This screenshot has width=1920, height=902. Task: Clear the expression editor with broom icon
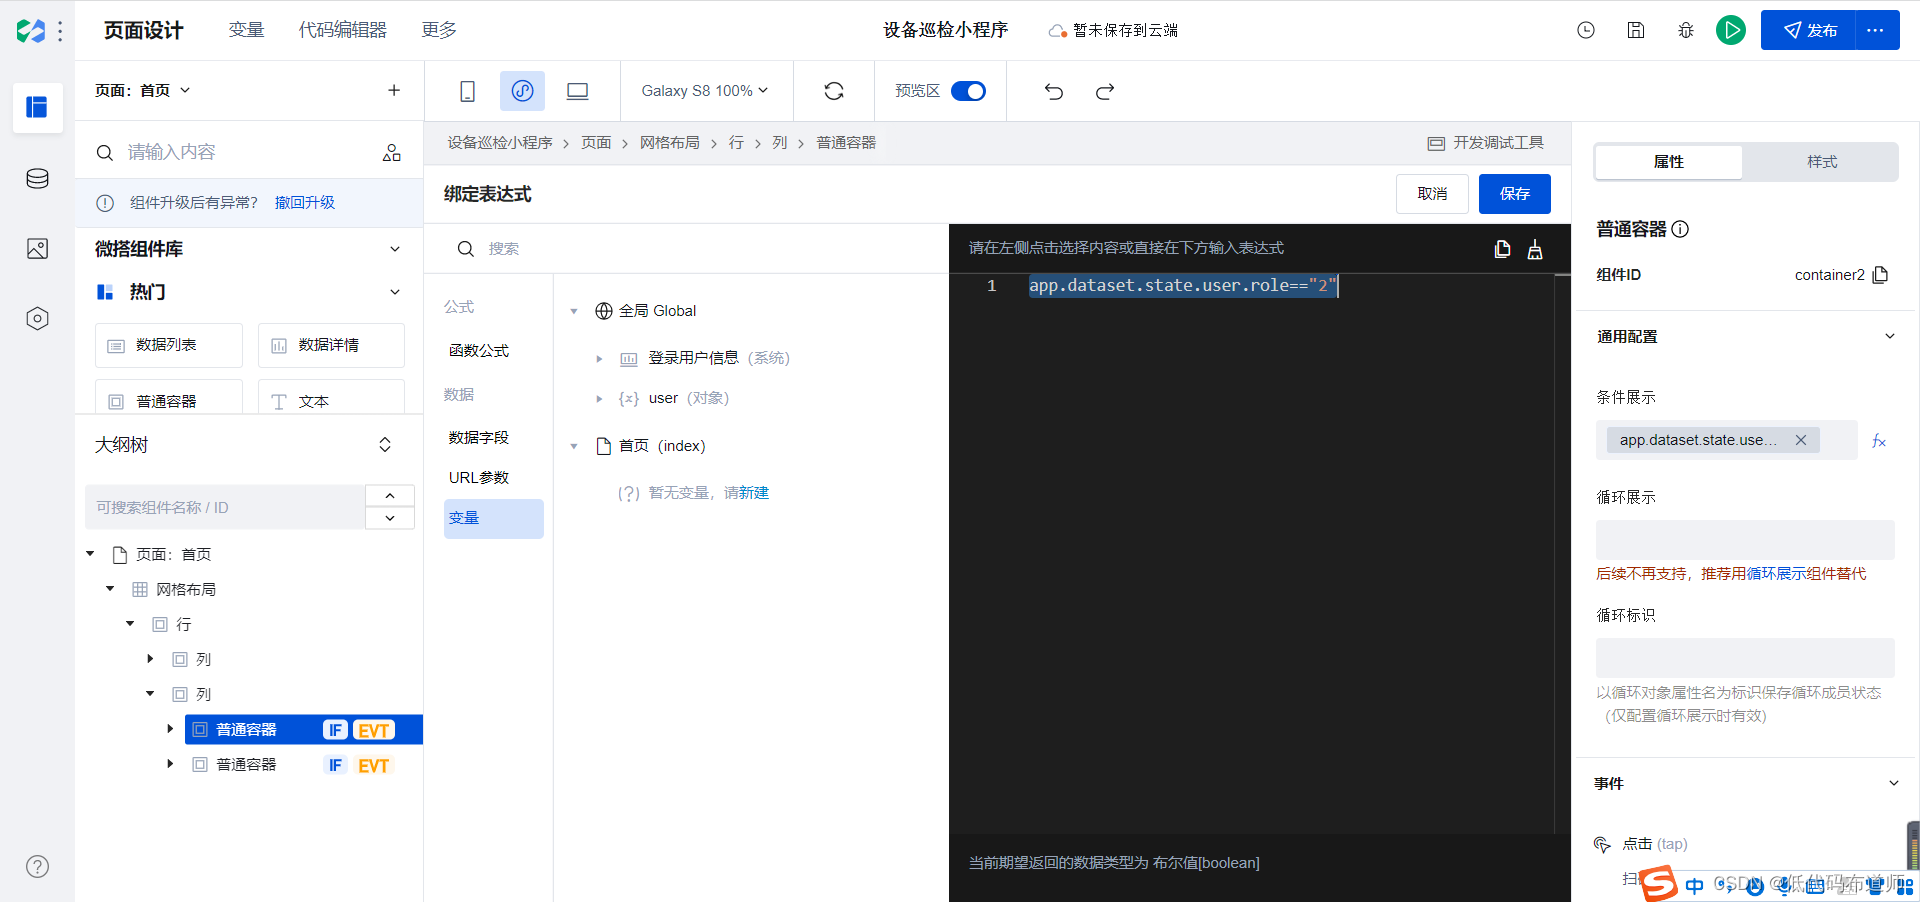click(x=1535, y=249)
